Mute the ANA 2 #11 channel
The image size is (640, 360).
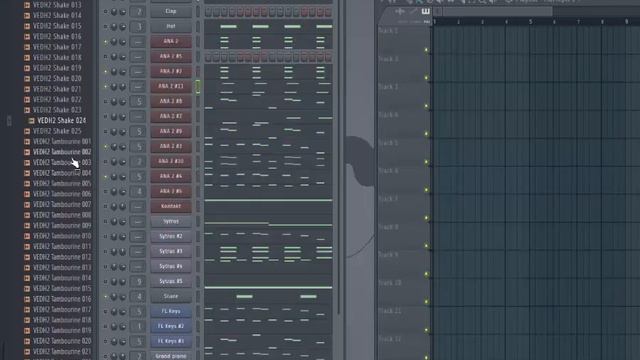pos(105,87)
